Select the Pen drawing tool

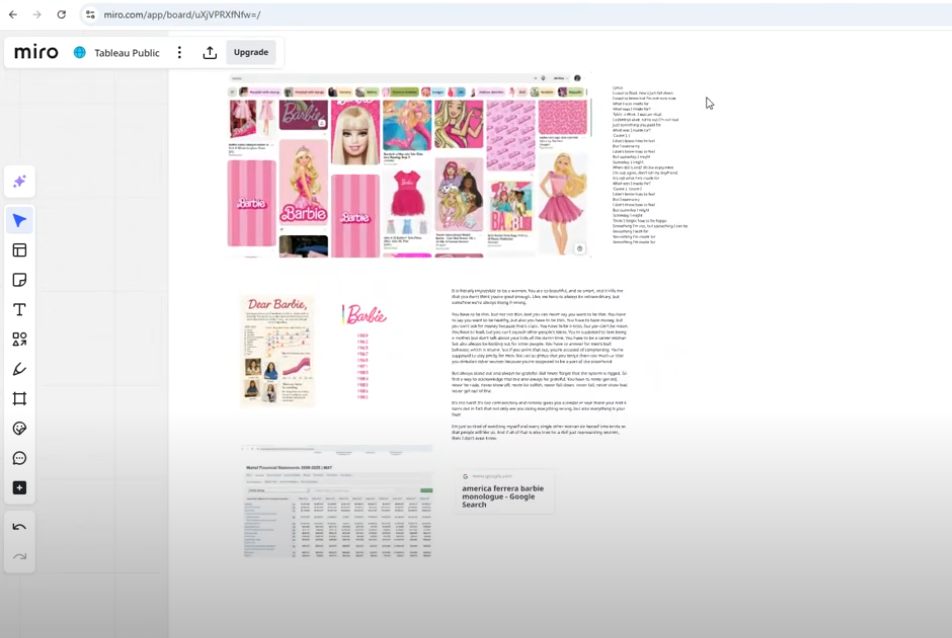click(19, 369)
